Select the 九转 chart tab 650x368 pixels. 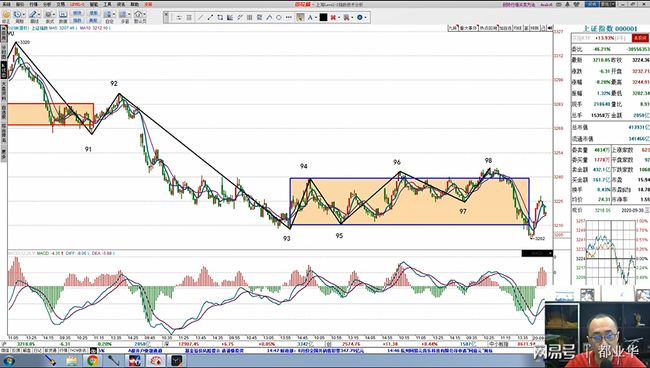point(453,28)
